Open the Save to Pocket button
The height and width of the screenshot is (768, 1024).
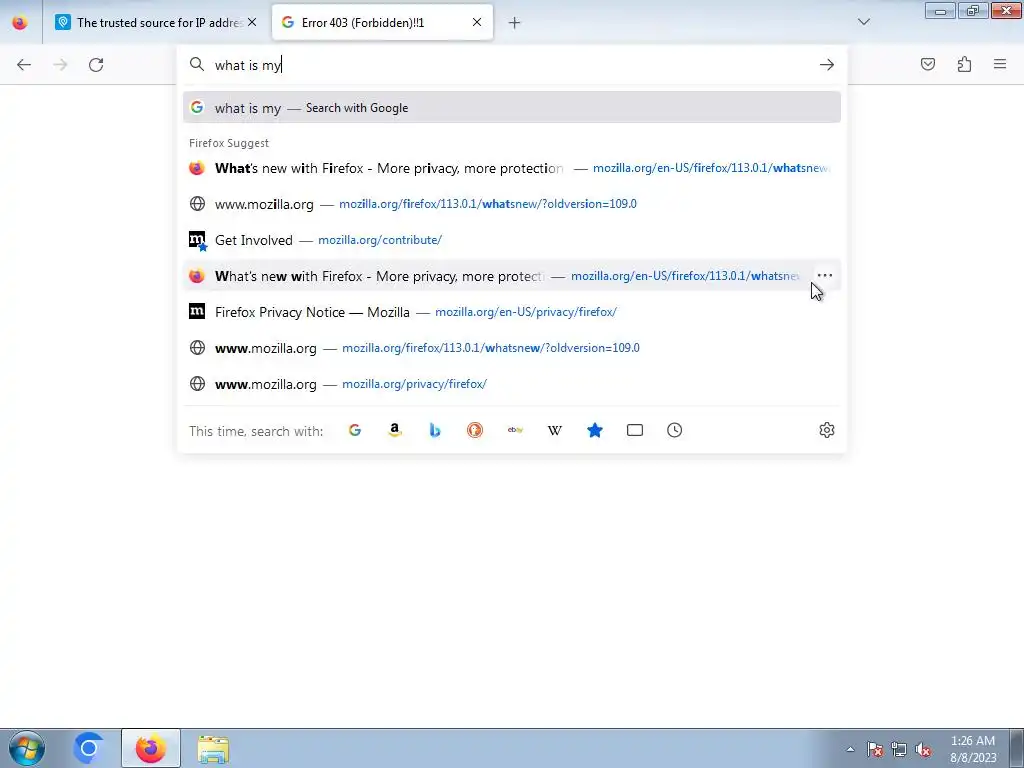tap(928, 64)
